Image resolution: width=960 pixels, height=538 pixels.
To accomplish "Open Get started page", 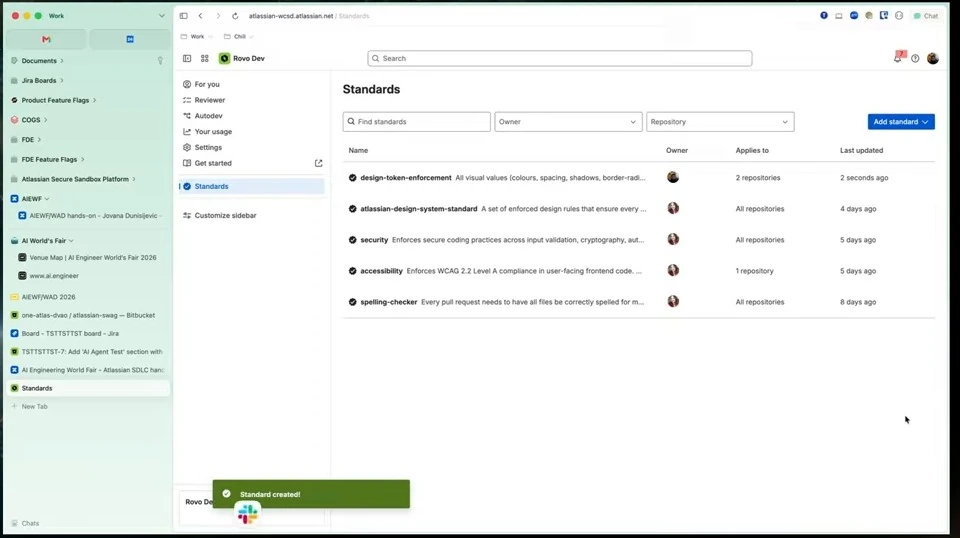I will click(213, 163).
